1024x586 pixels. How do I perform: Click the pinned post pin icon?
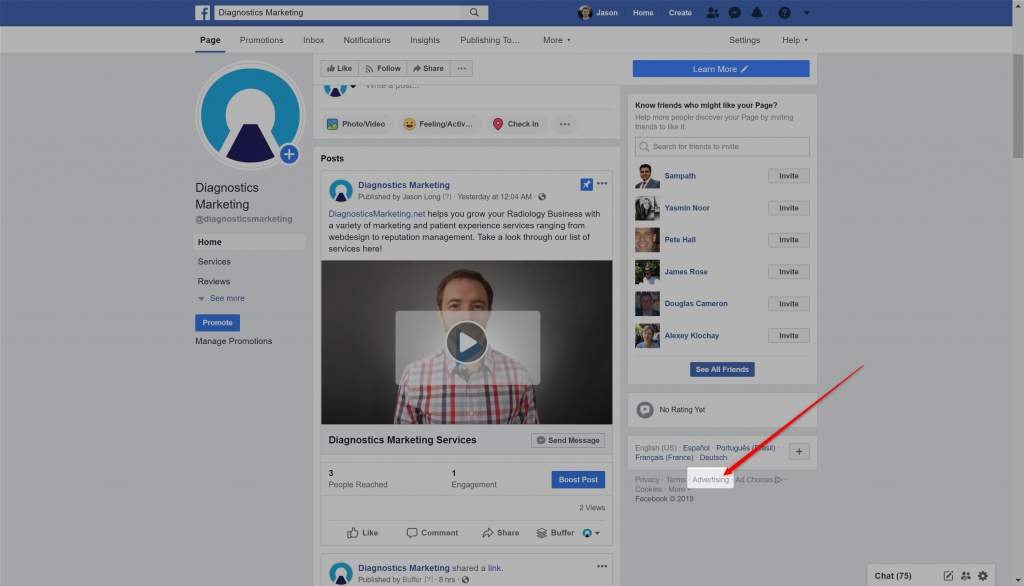point(586,184)
